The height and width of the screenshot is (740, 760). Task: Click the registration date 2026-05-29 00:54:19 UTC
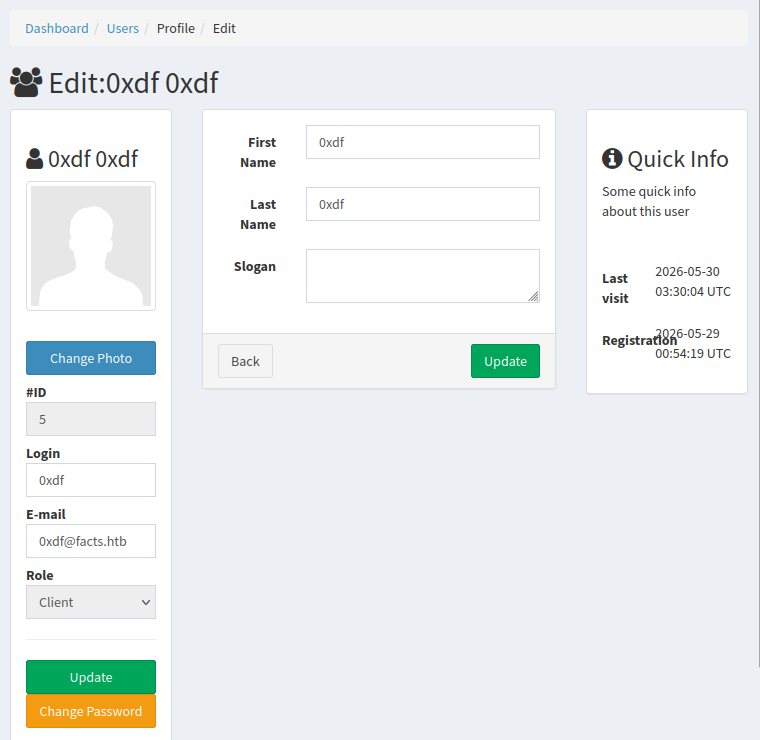(693, 344)
